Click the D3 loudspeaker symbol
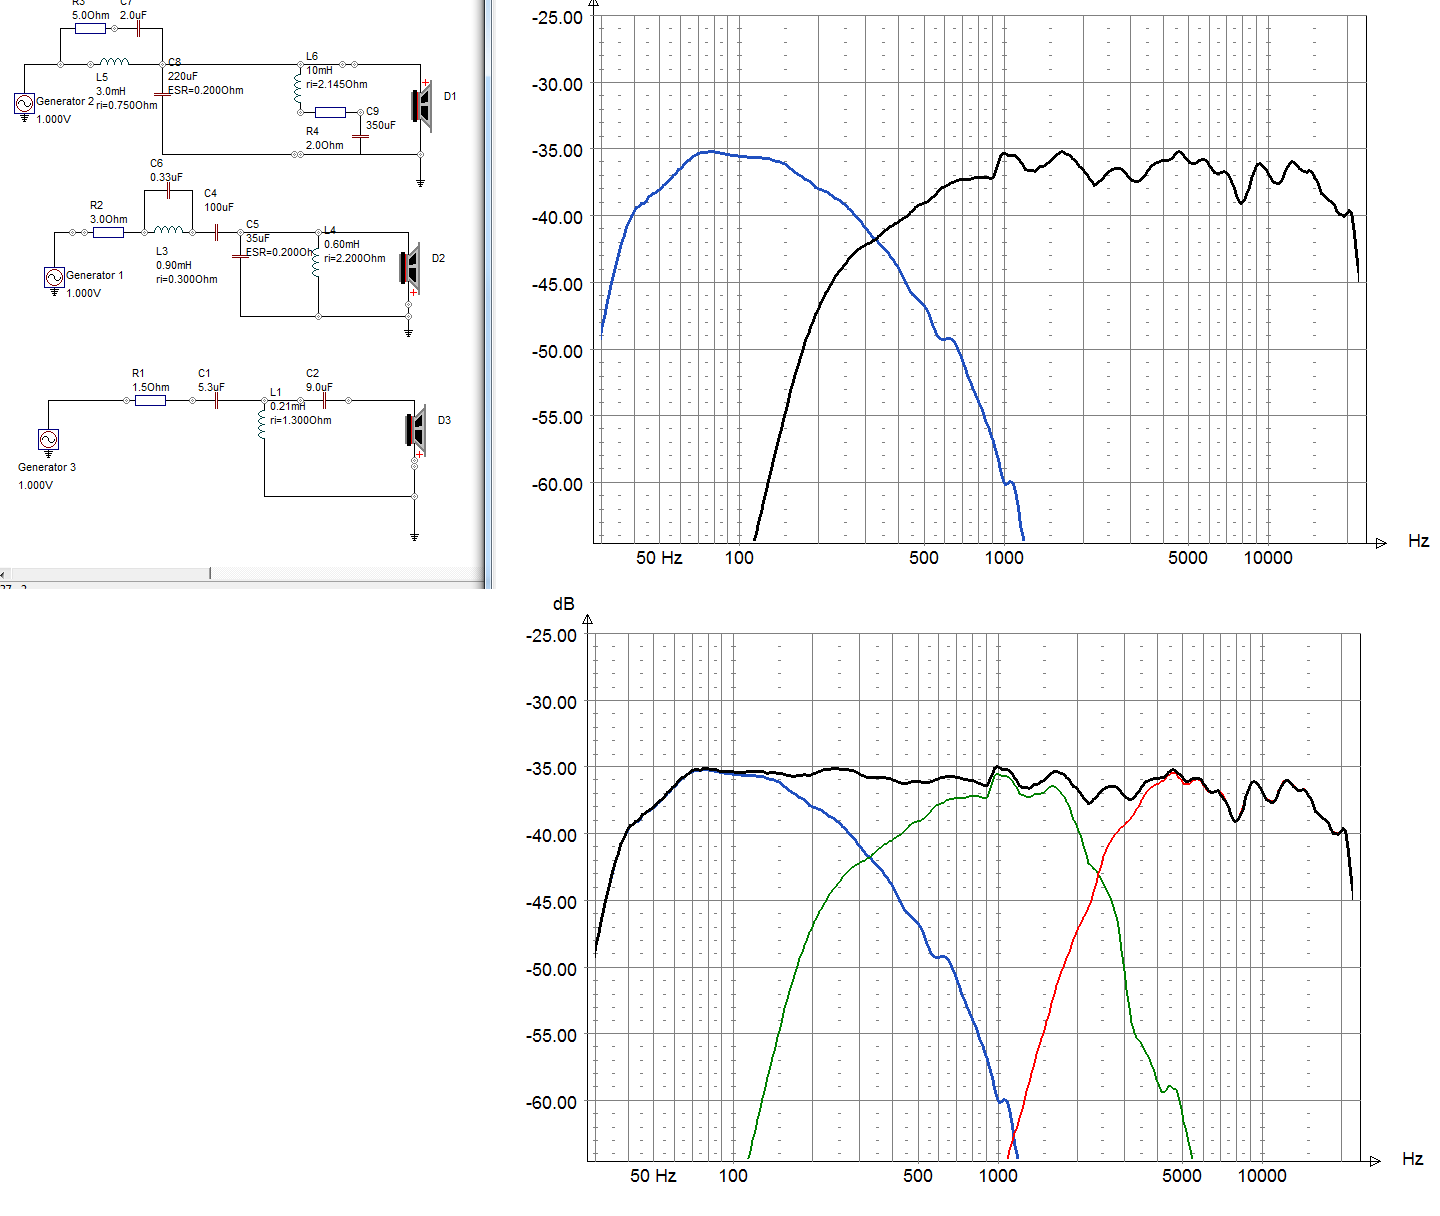This screenshot has height=1216, width=1440. pyautogui.click(x=415, y=429)
